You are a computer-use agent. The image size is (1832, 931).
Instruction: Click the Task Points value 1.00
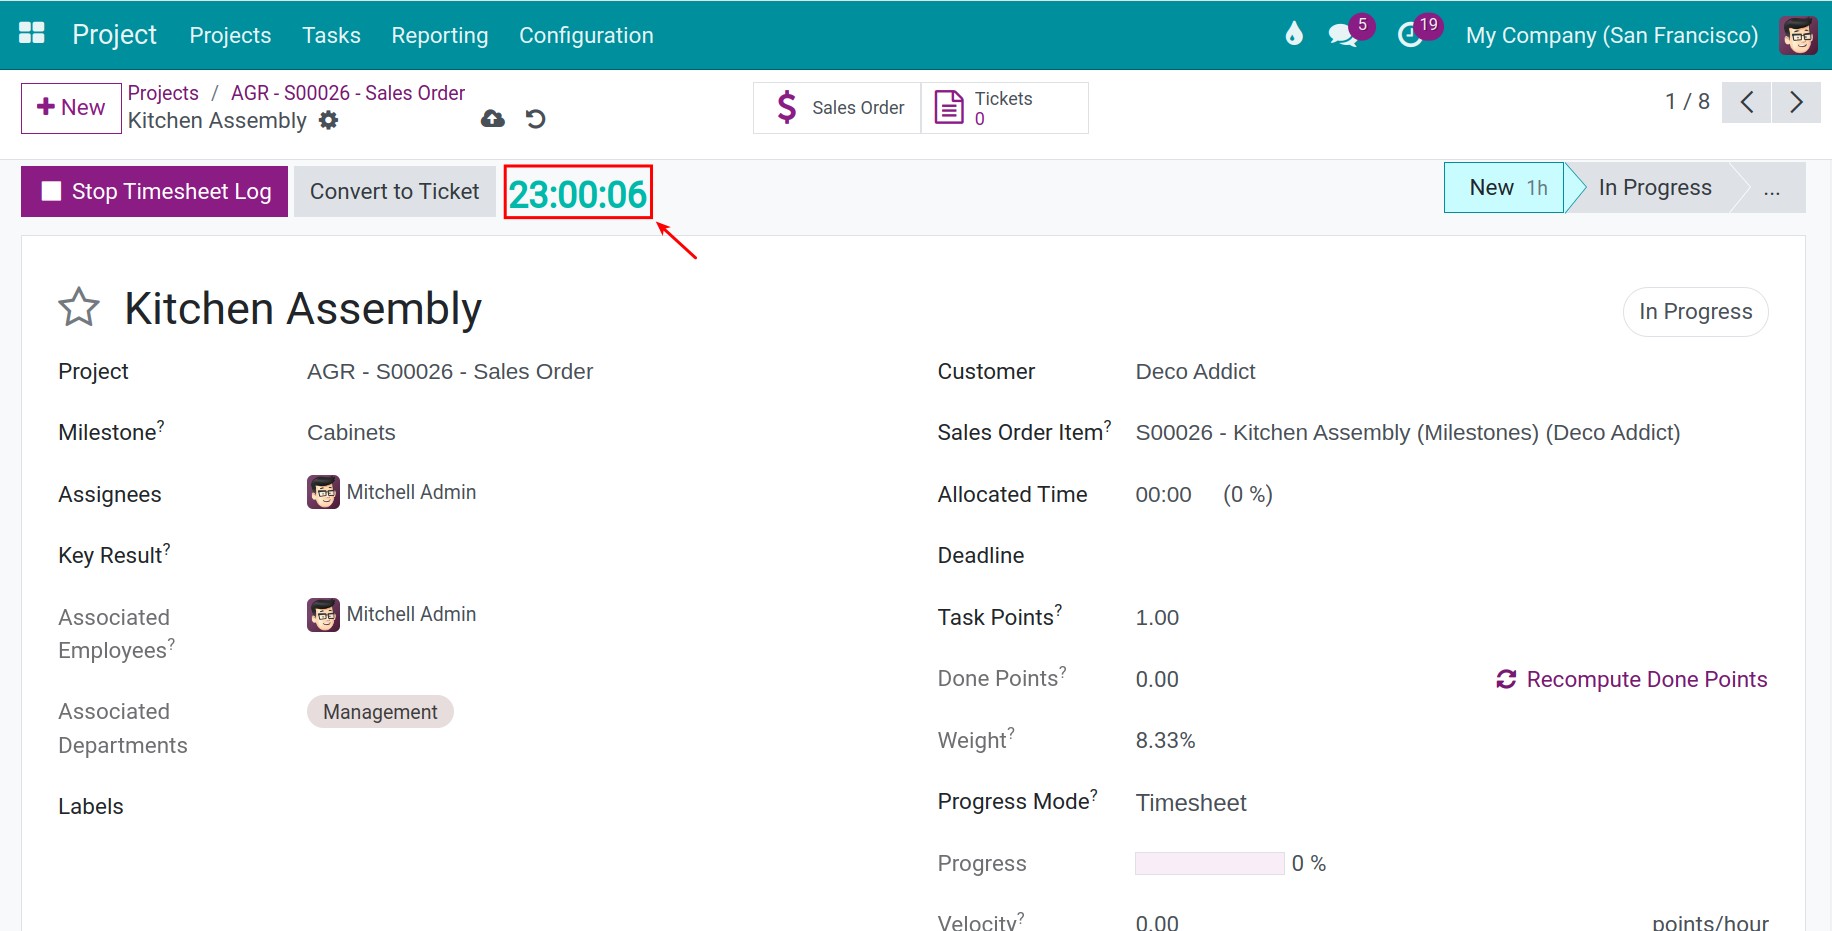(x=1157, y=618)
